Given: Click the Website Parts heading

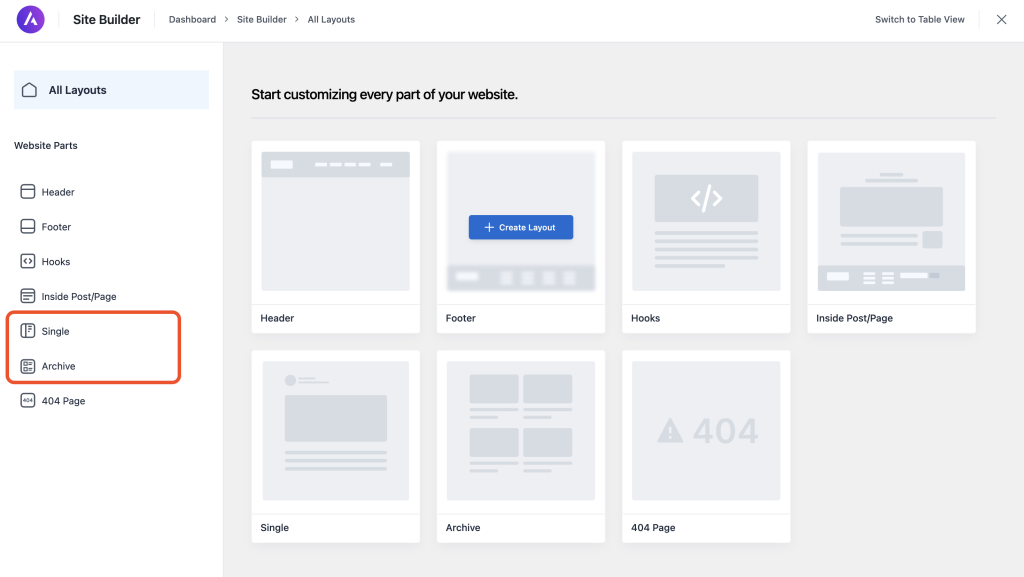Looking at the screenshot, I should click(x=46, y=146).
